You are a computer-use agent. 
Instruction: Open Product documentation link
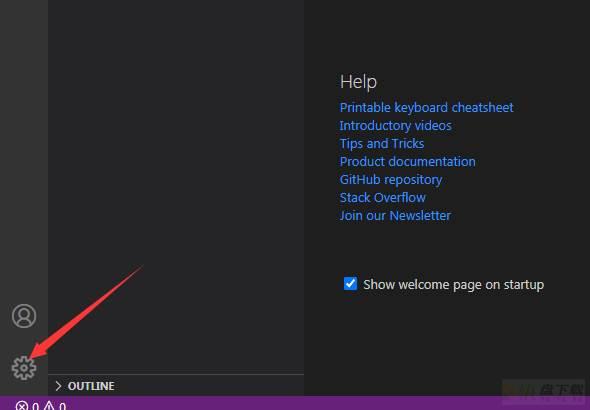click(x=408, y=162)
